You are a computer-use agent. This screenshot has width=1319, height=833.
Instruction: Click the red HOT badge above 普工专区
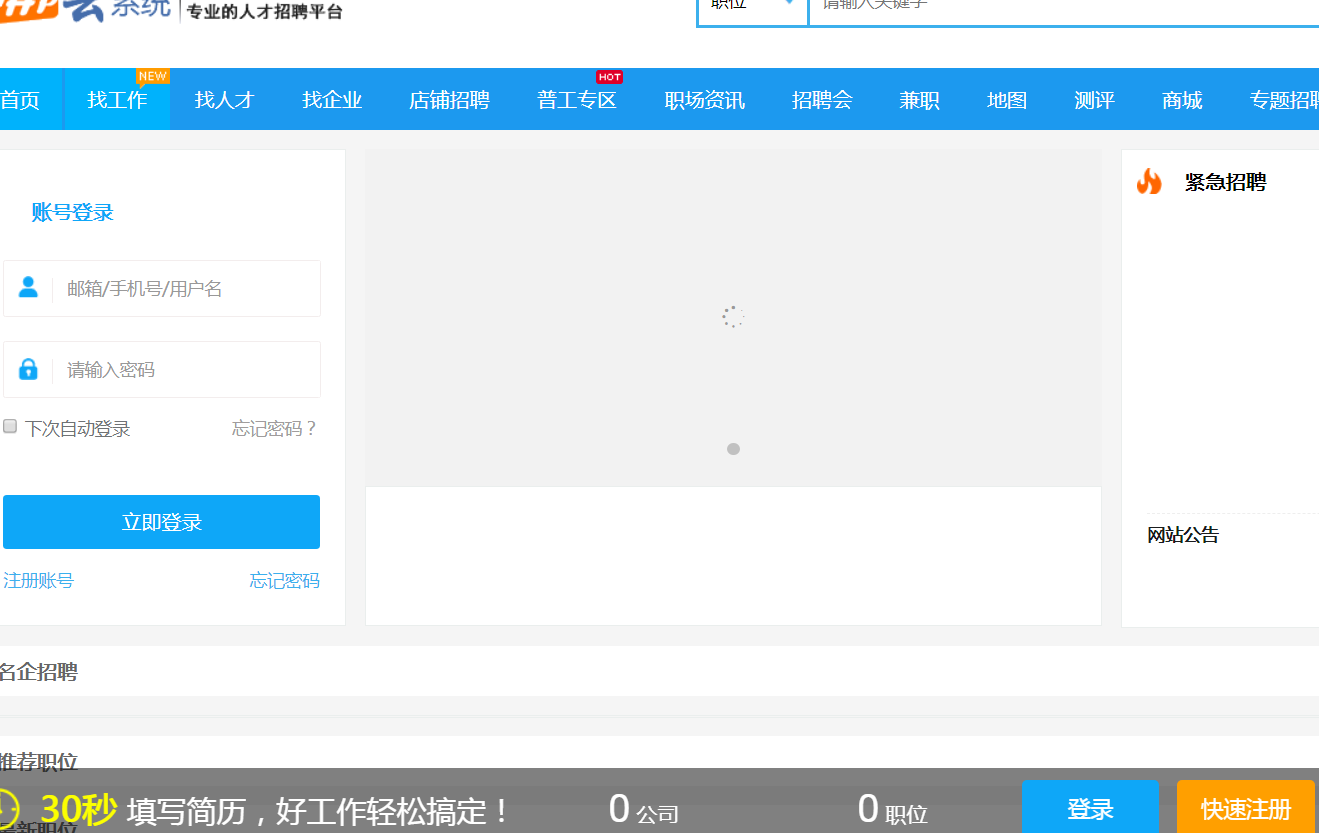click(610, 75)
